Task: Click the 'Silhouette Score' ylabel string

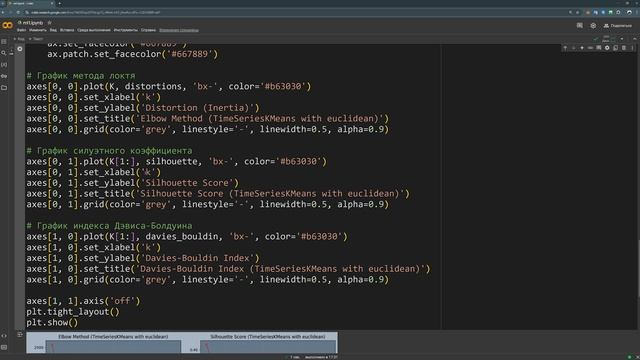Action: click(187, 183)
